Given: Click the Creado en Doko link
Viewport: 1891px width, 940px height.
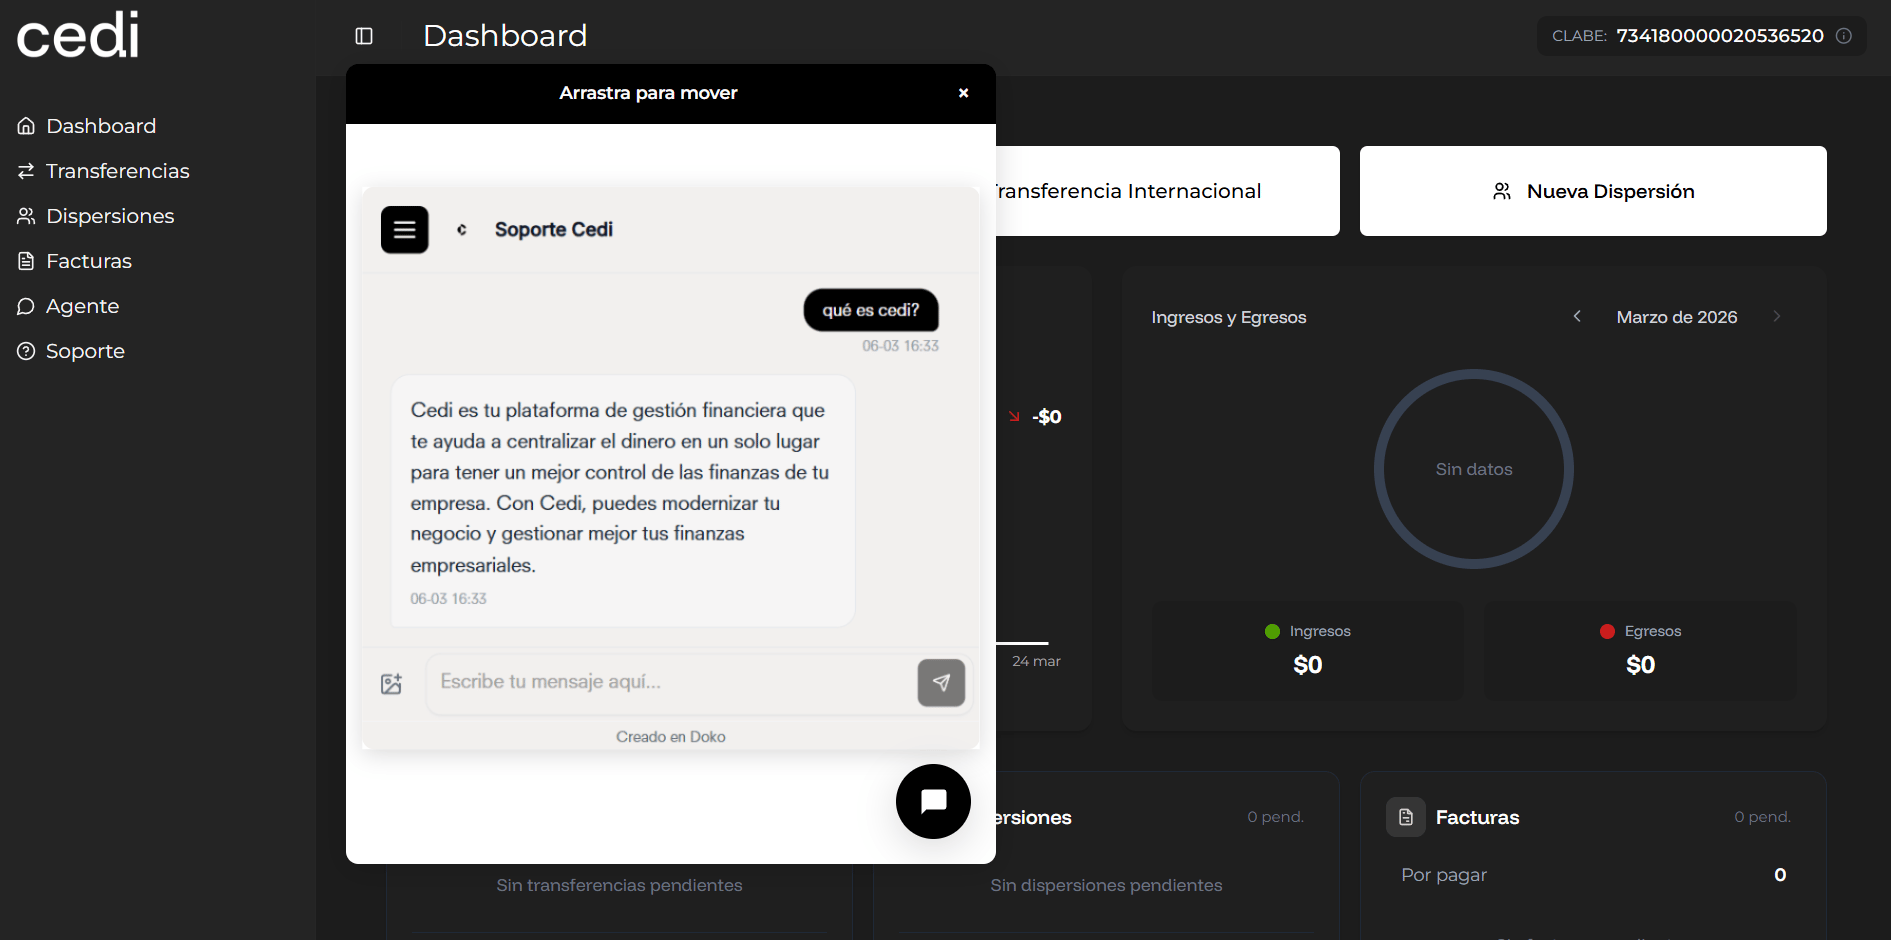Looking at the screenshot, I should coord(671,737).
